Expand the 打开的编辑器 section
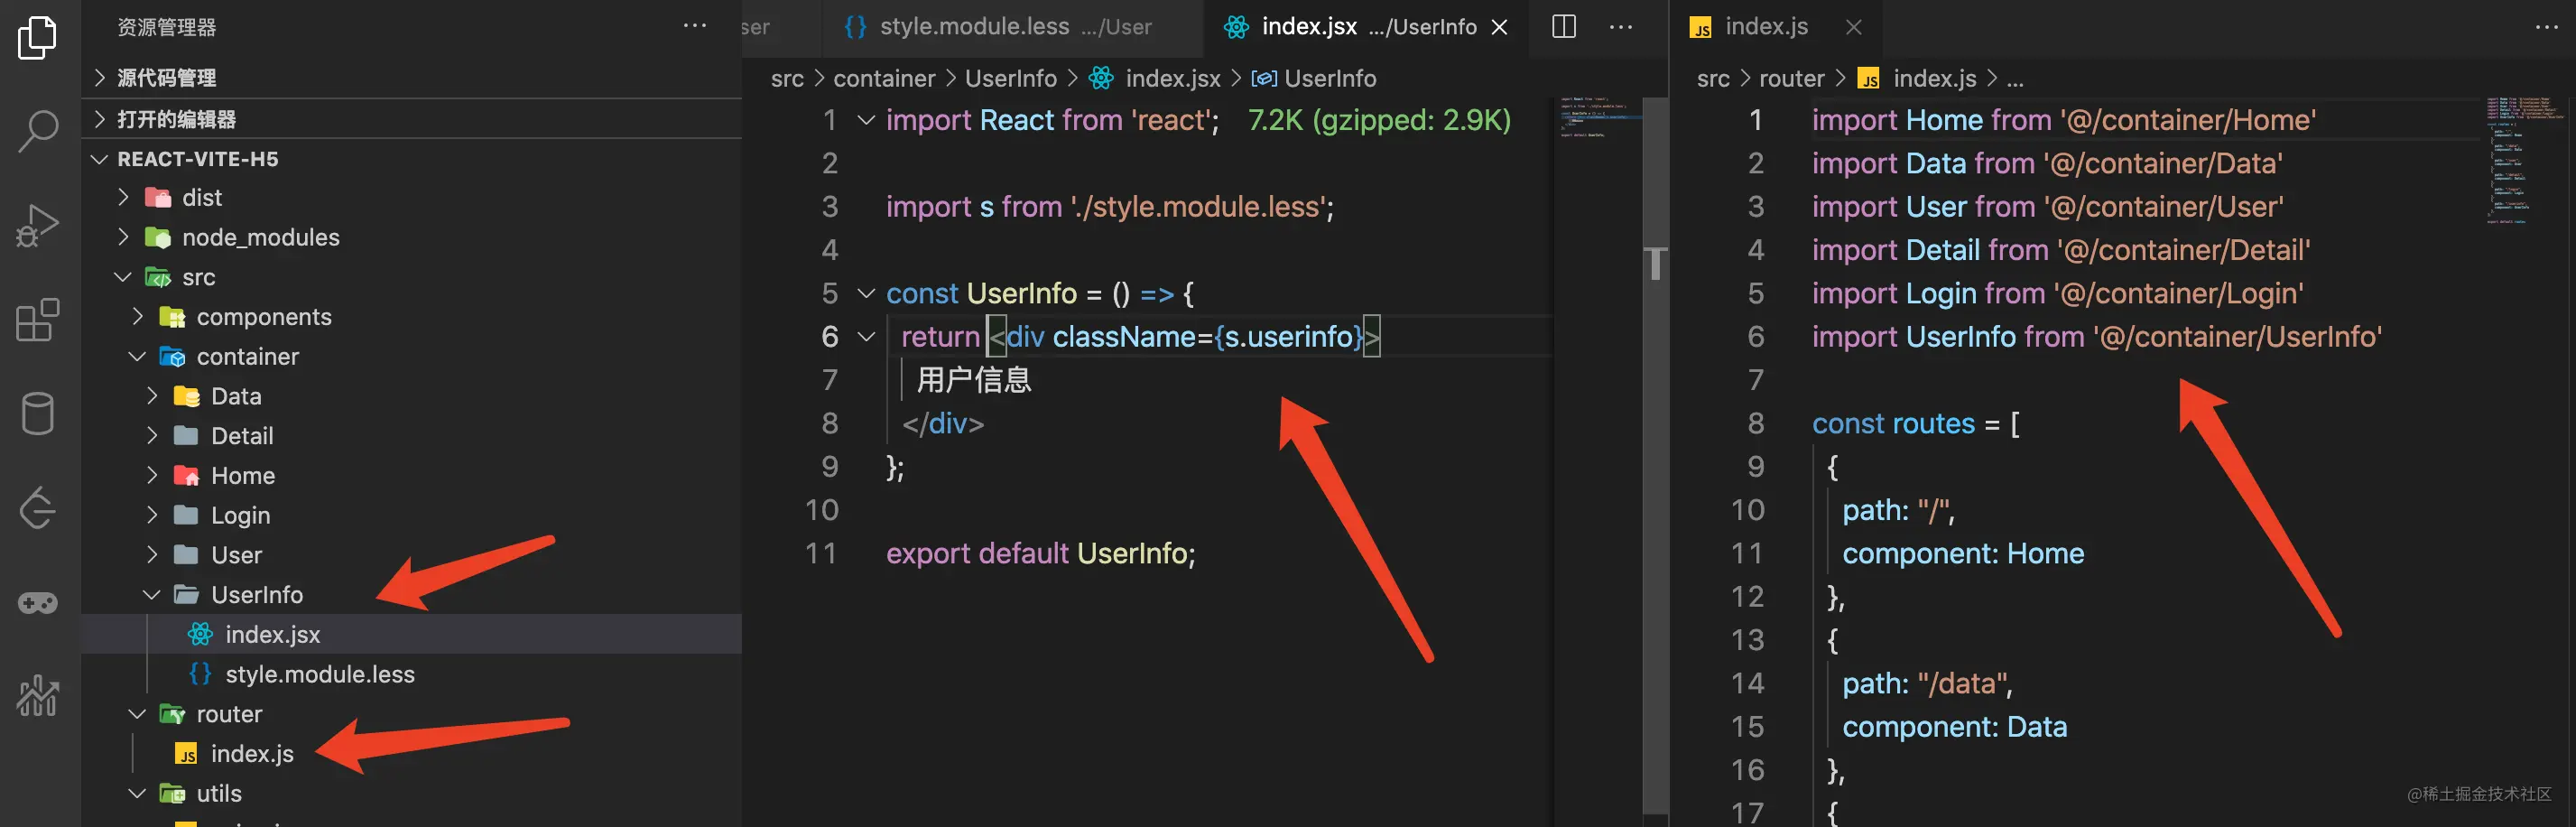The width and height of the screenshot is (2576, 827). click(411, 119)
